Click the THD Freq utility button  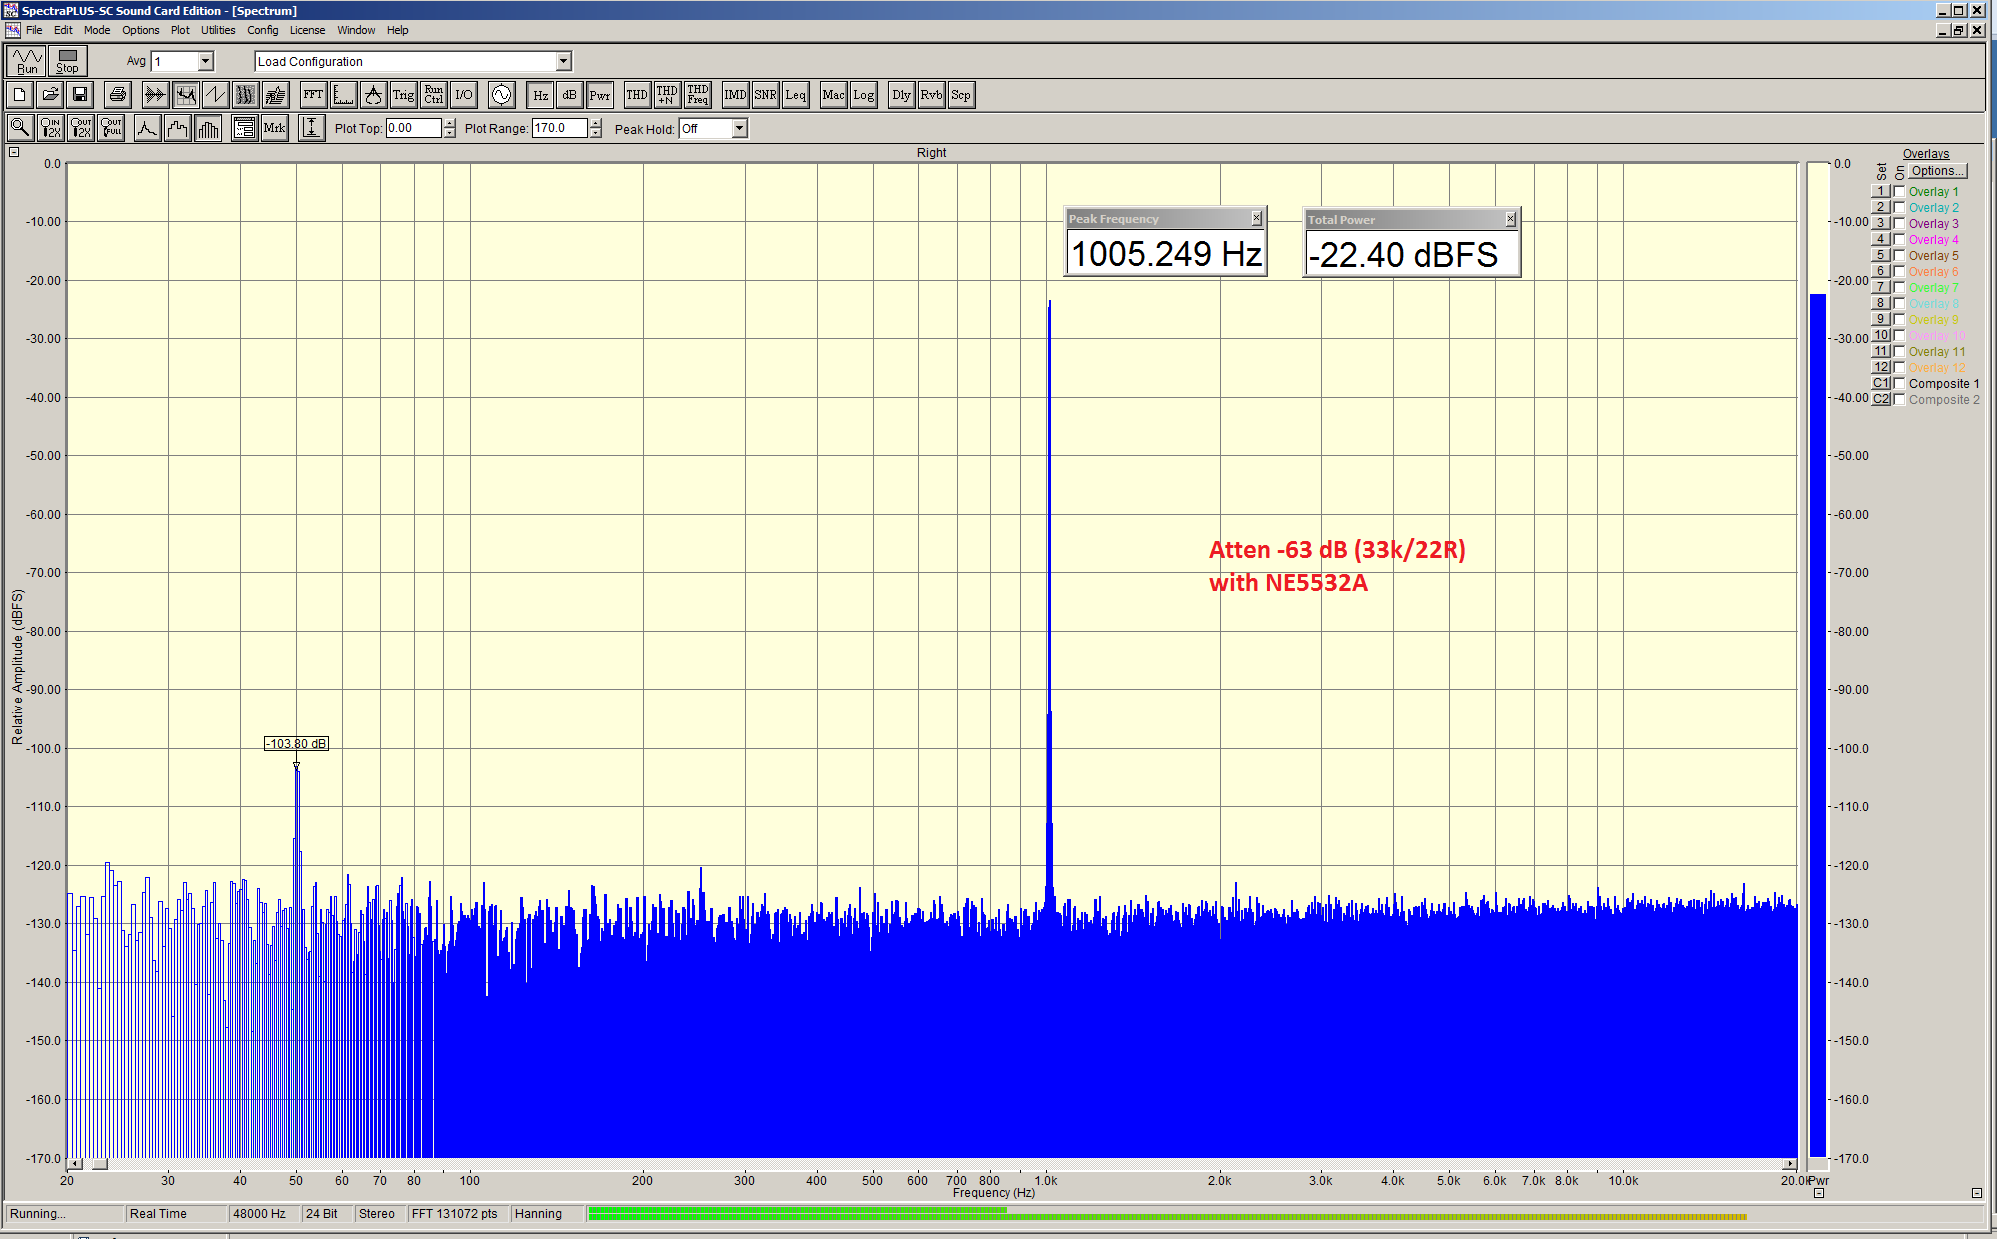(x=698, y=95)
